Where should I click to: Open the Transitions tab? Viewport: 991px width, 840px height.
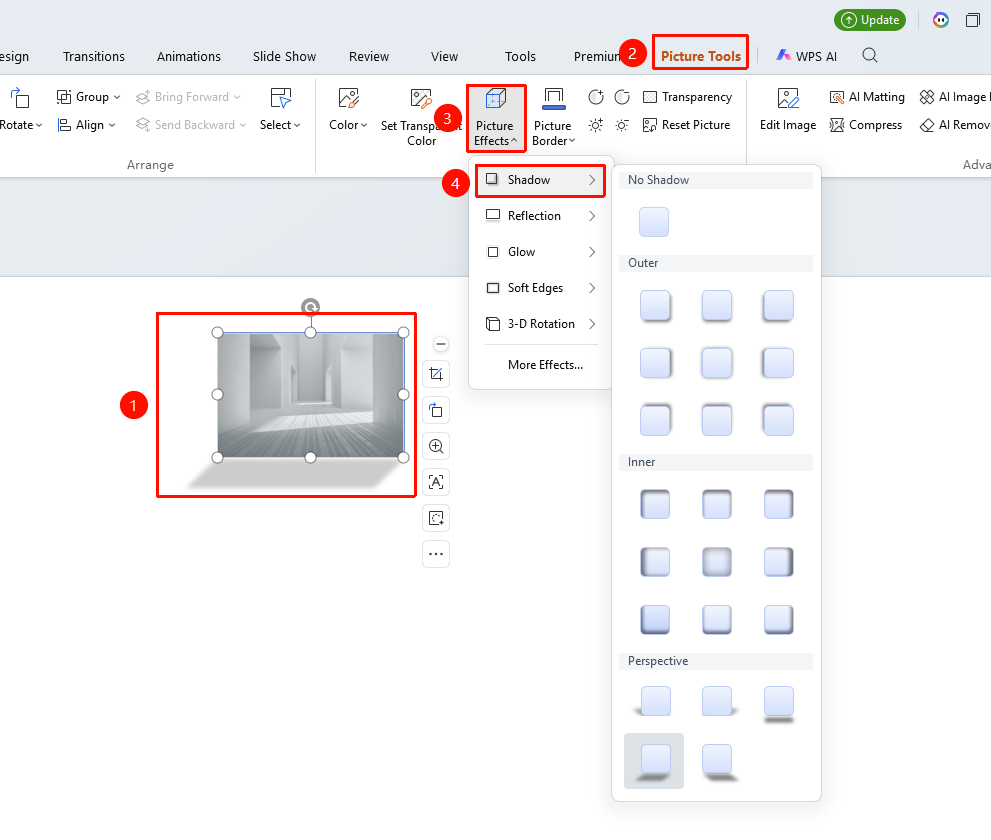point(94,56)
